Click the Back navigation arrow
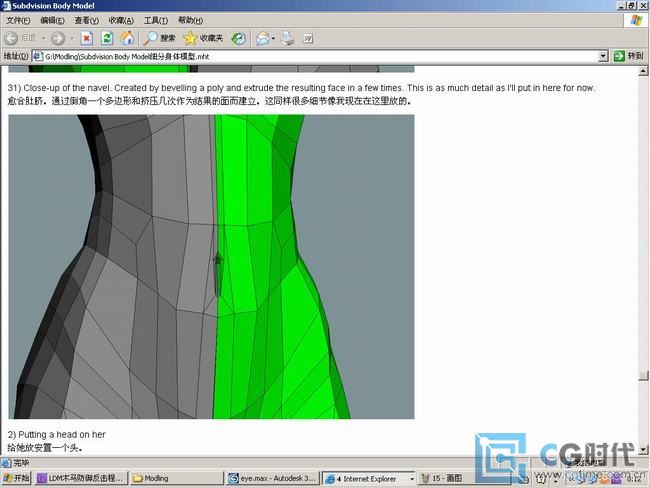The image size is (650, 488). click(x=11, y=38)
